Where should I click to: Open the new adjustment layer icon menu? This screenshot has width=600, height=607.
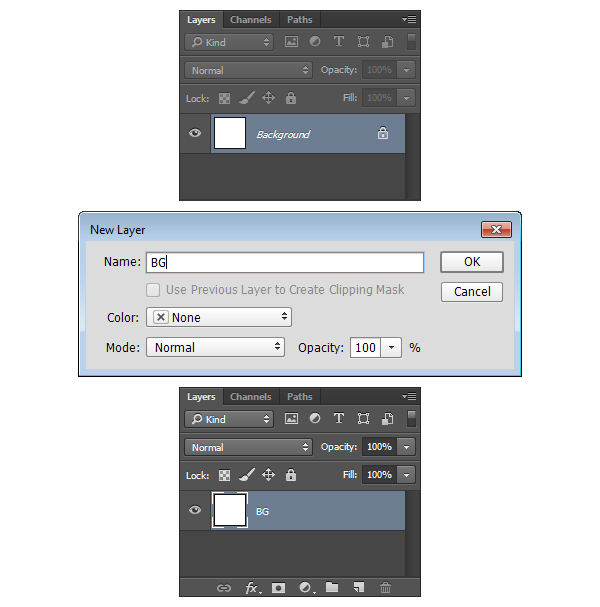pos(306,588)
